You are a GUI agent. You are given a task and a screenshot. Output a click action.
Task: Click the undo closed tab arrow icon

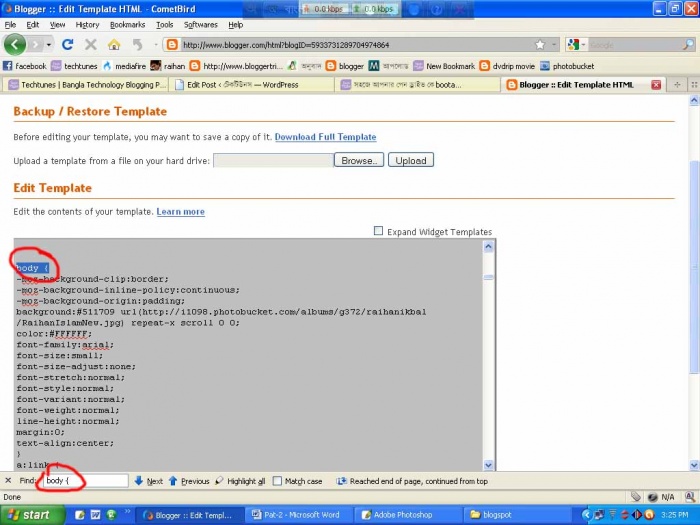(138, 44)
